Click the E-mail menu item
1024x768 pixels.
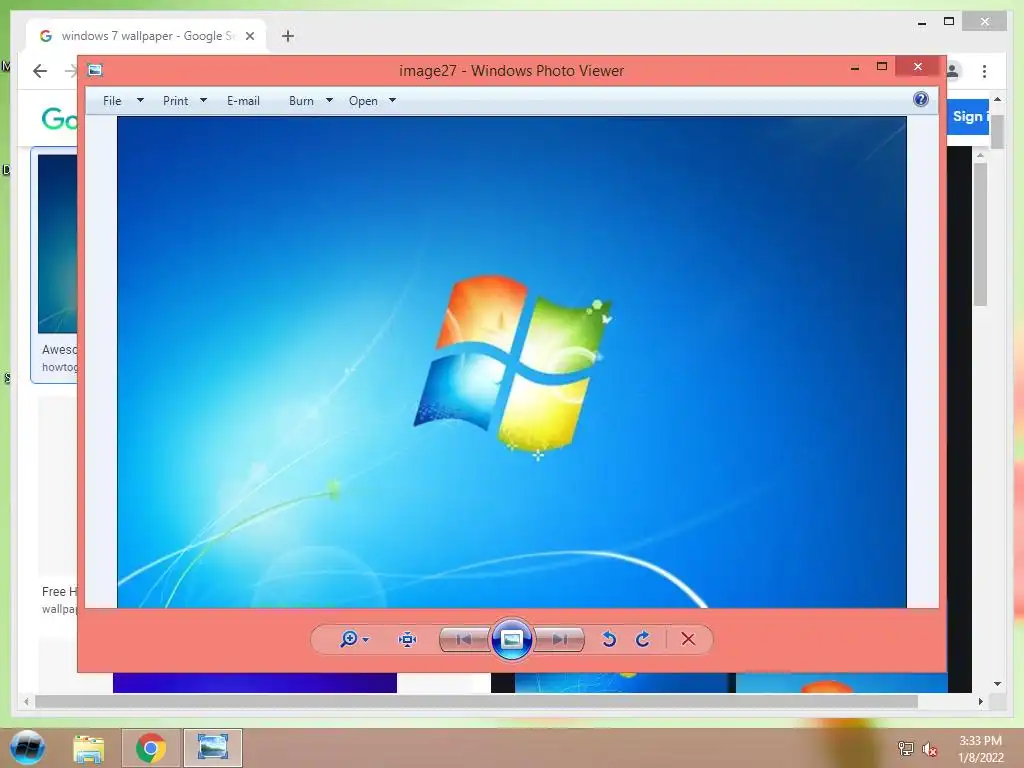243,101
